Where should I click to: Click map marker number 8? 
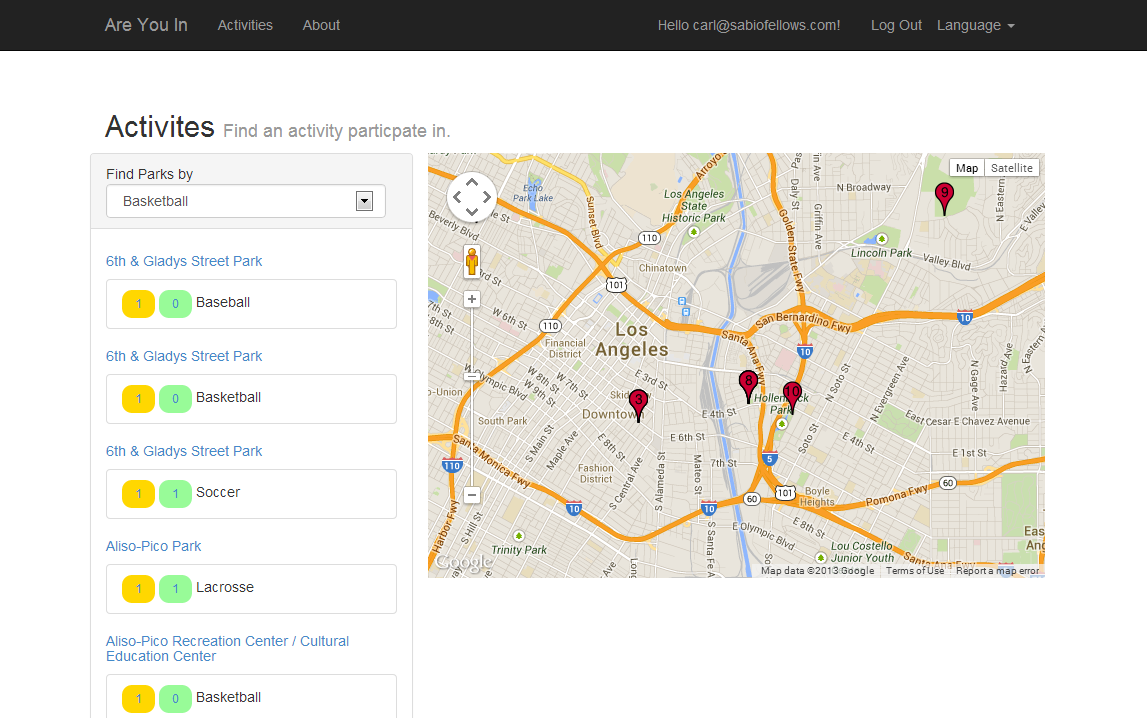[x=748, y=385]
